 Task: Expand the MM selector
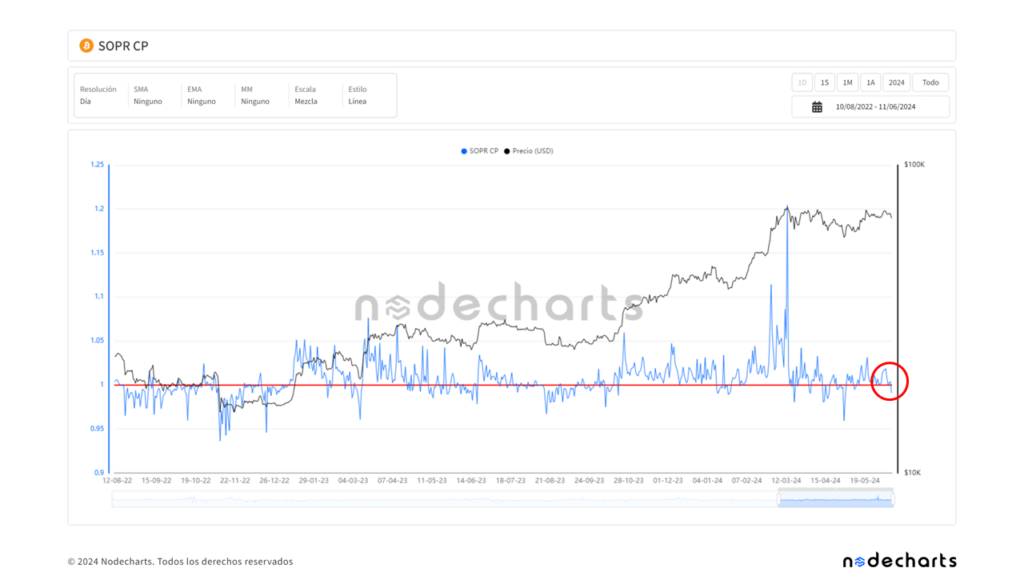click(257, 96)
